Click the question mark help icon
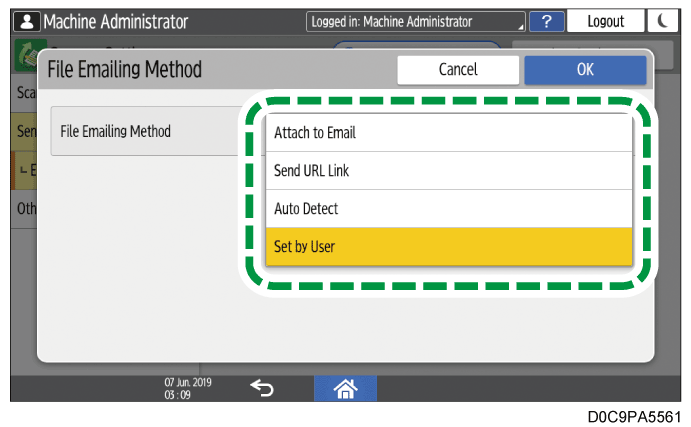This screenshot has height=427, width=691. tap(547, 21)
